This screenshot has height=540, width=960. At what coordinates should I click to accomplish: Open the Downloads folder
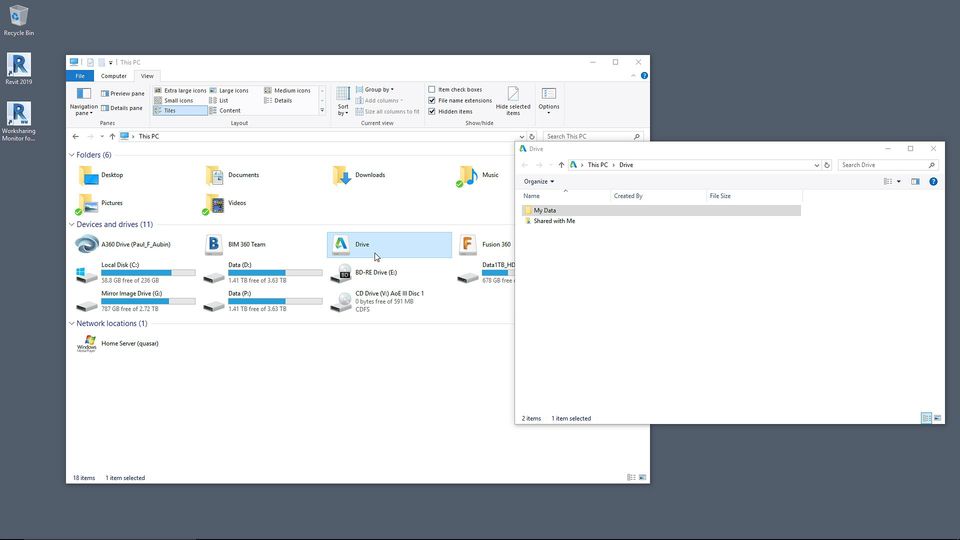359,175
